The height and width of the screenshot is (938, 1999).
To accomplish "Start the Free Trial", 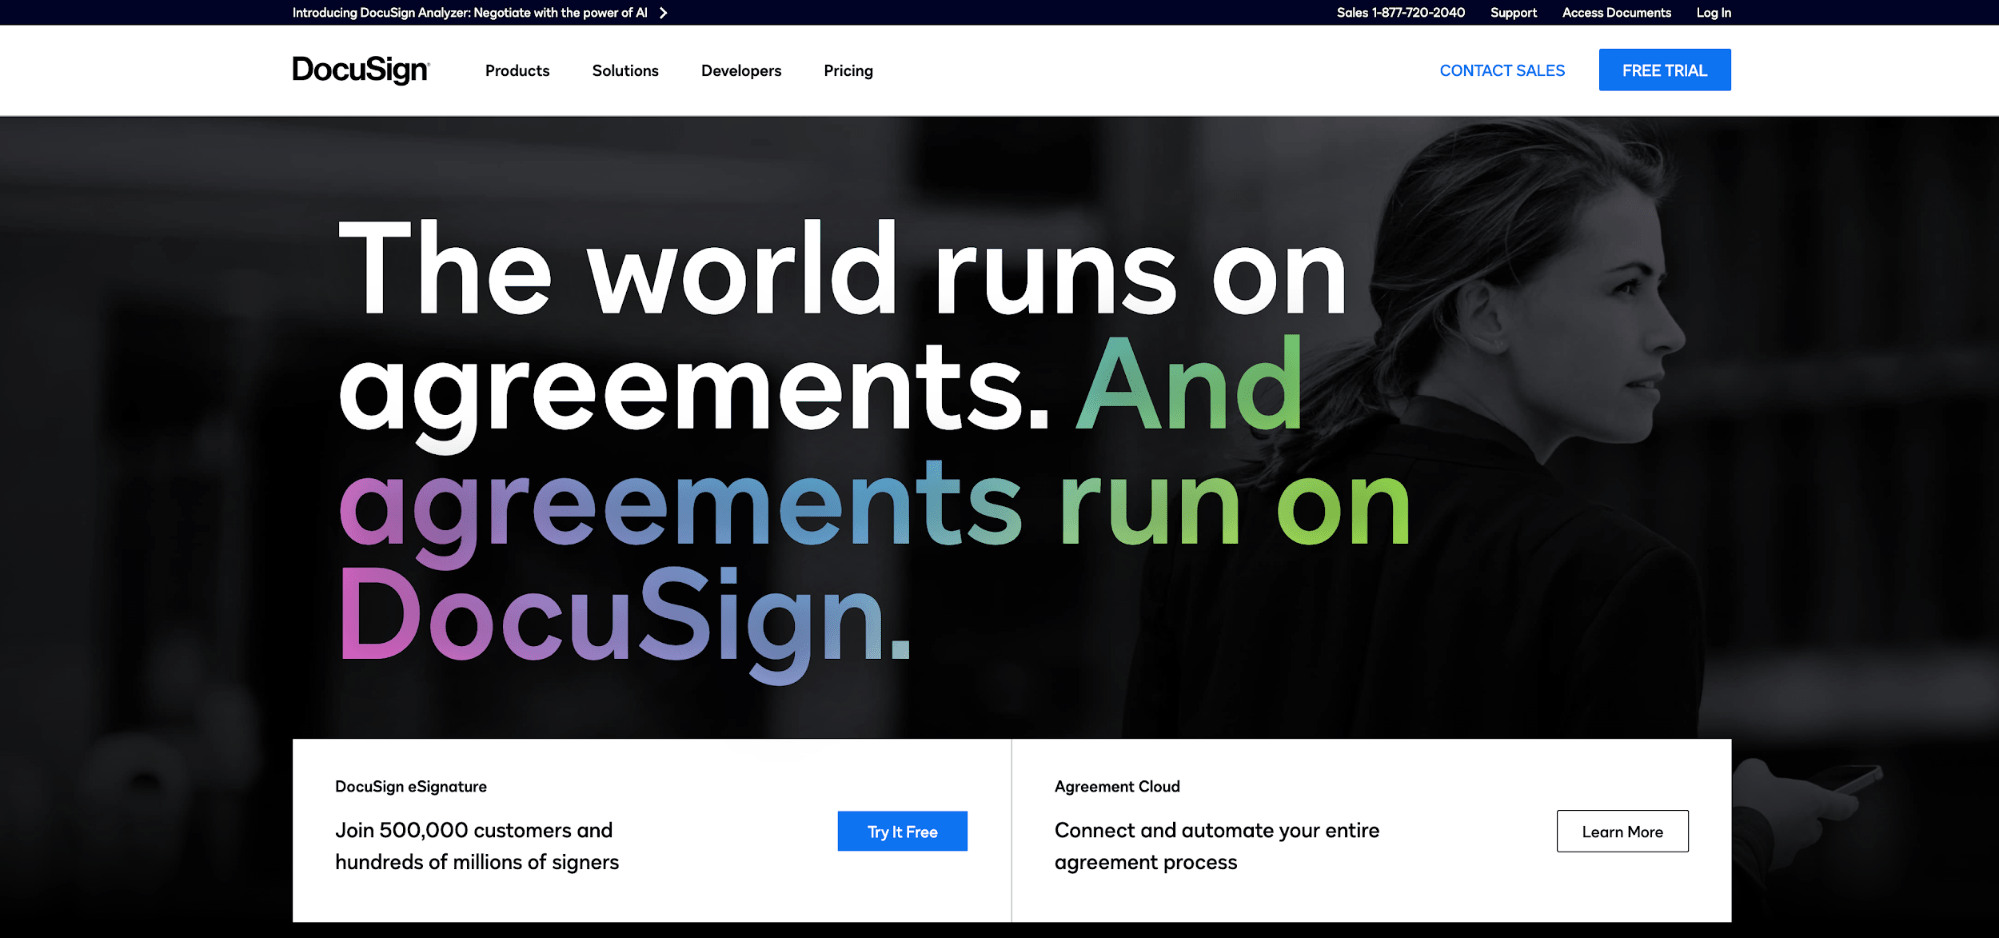I will click(x=1664, y=70).
